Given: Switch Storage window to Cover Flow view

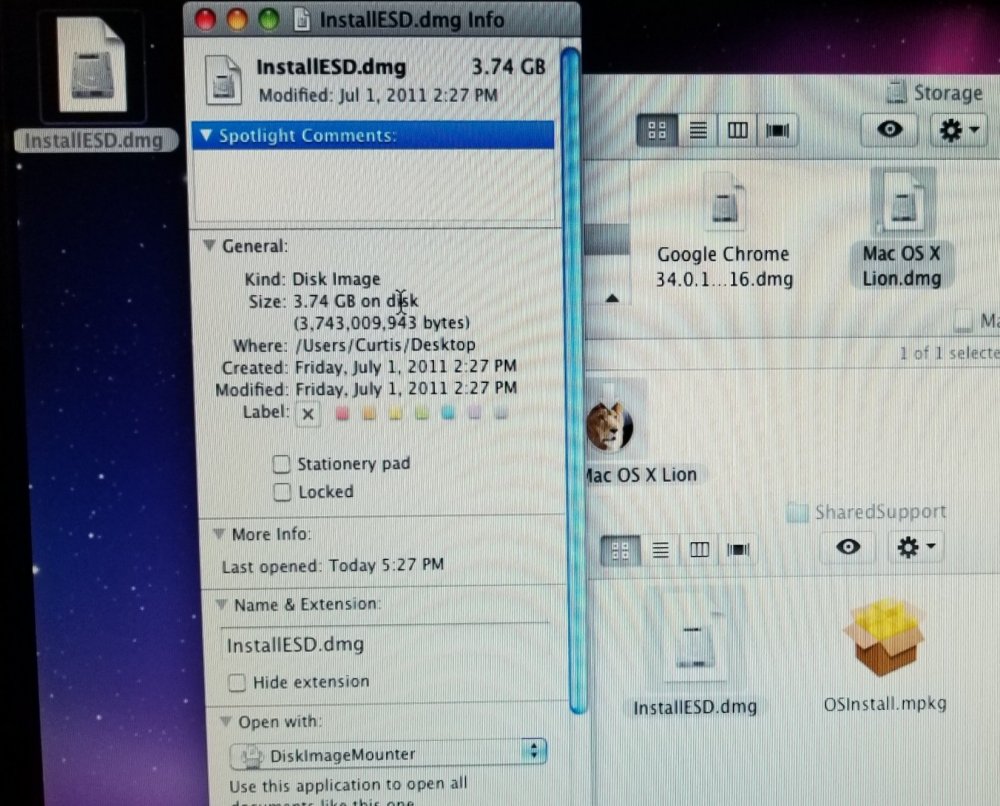Looking at the screenshot, I should coord(777,131).
